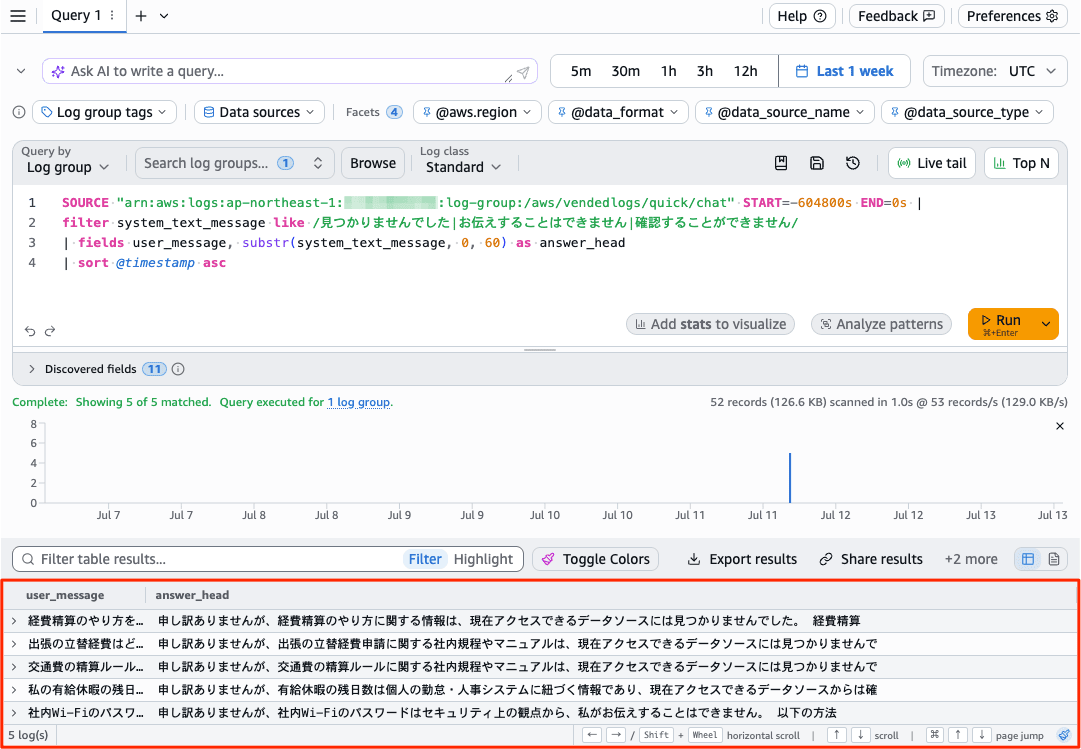1081x749 pixels.
Task: Open the @aws.region facet dropdown
Action: click(476, 112)
